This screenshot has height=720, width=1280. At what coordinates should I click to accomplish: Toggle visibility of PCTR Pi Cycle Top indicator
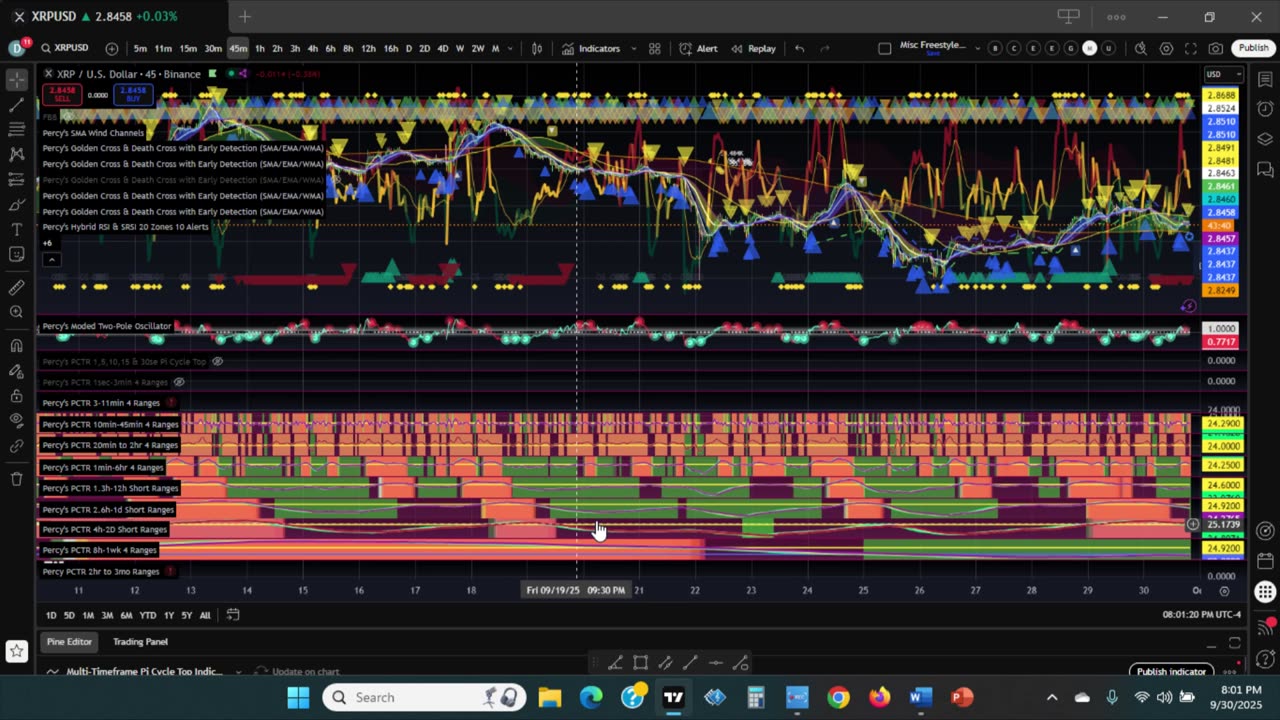(x=217, y=361)
